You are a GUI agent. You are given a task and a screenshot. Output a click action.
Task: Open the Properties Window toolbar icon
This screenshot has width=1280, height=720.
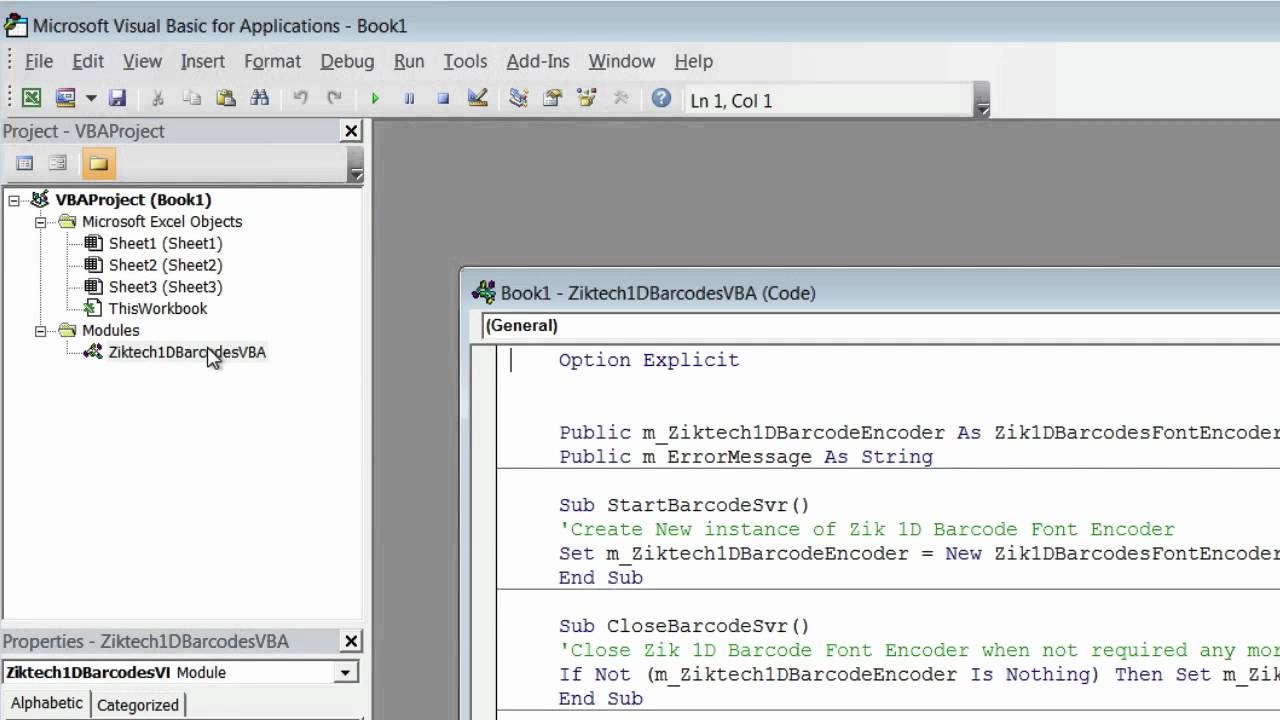552,98
